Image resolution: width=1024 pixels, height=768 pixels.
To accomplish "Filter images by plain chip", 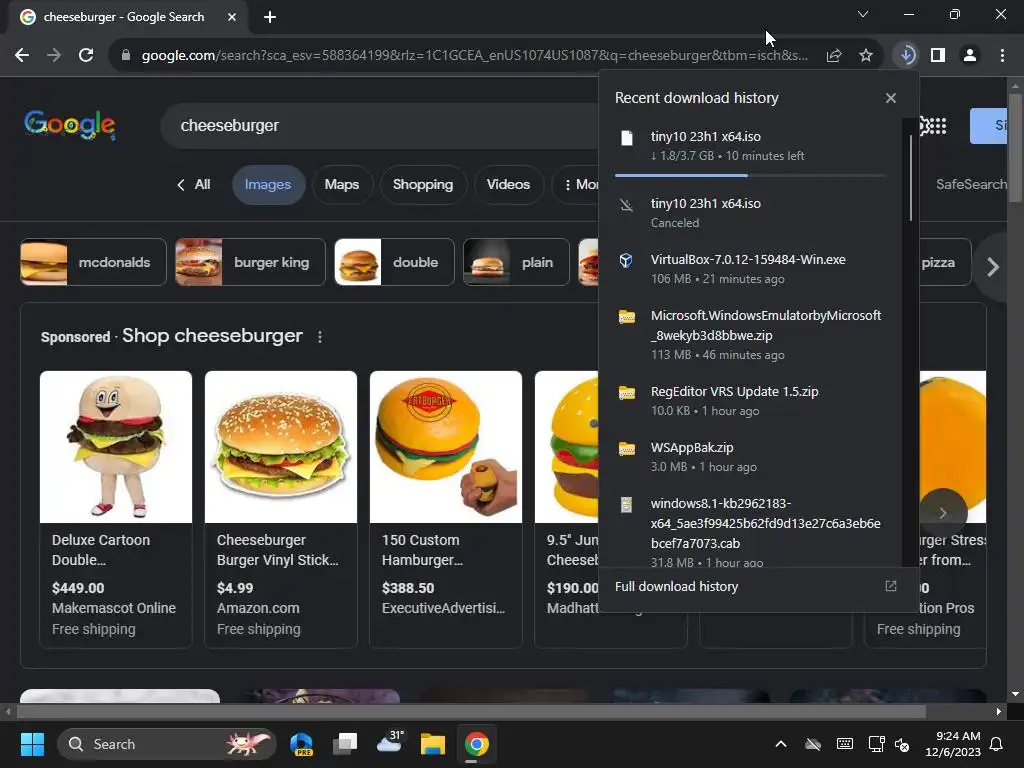I will point(516,263).
